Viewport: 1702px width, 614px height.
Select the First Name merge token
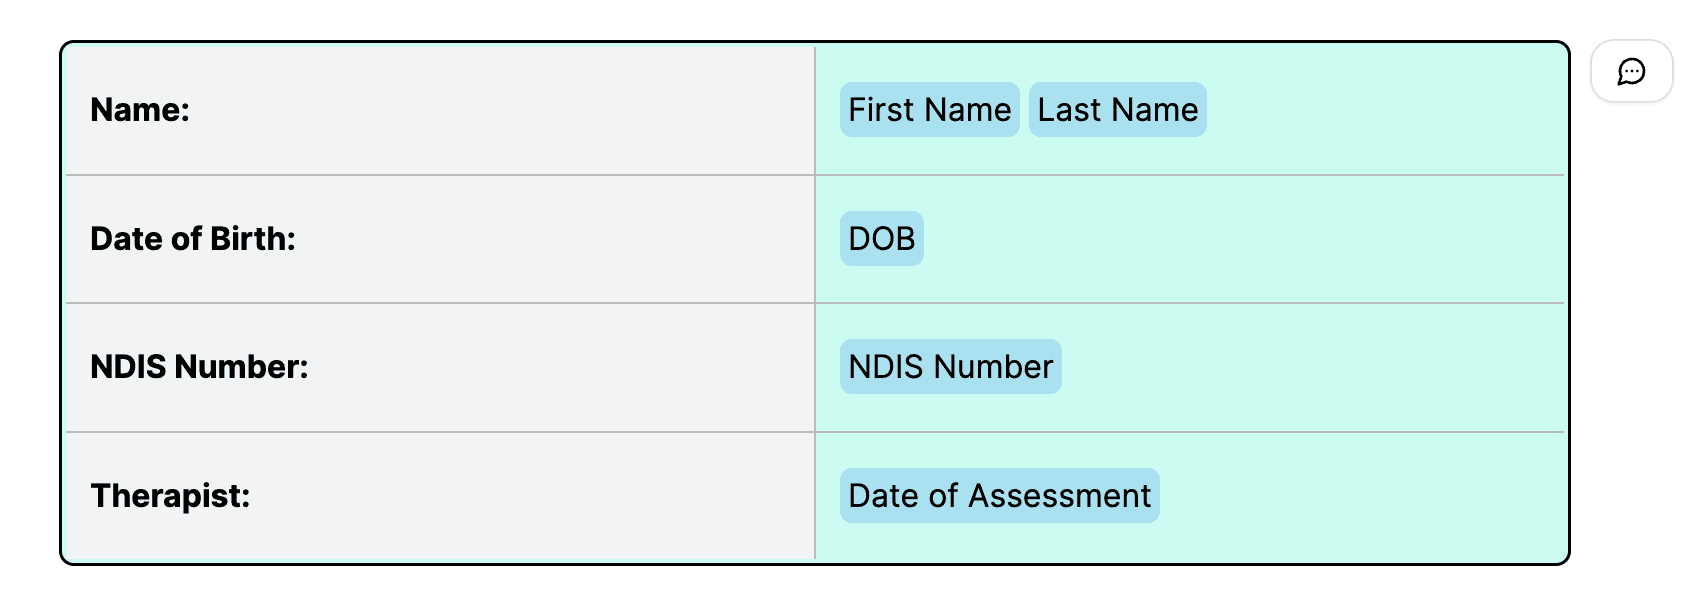coord(928,110)
